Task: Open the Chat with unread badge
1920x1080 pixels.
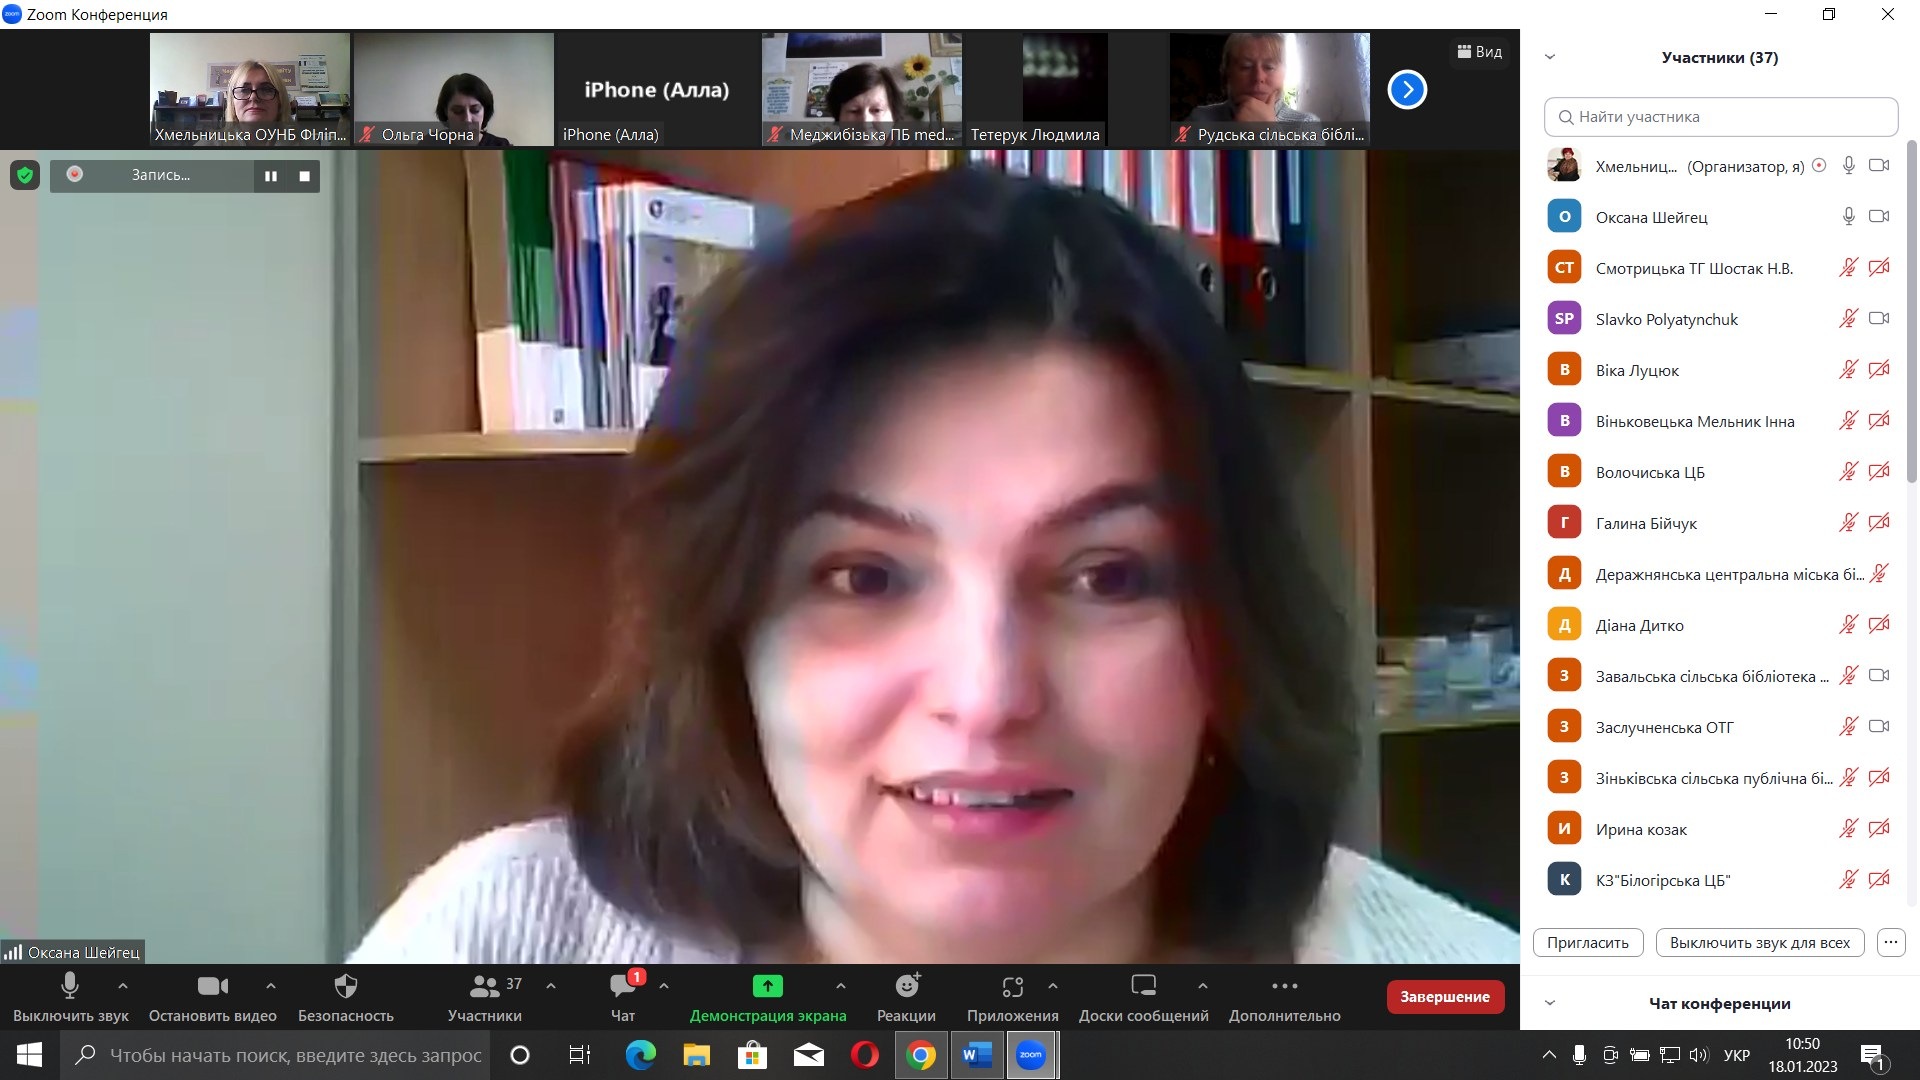Action: pos(623,997)
